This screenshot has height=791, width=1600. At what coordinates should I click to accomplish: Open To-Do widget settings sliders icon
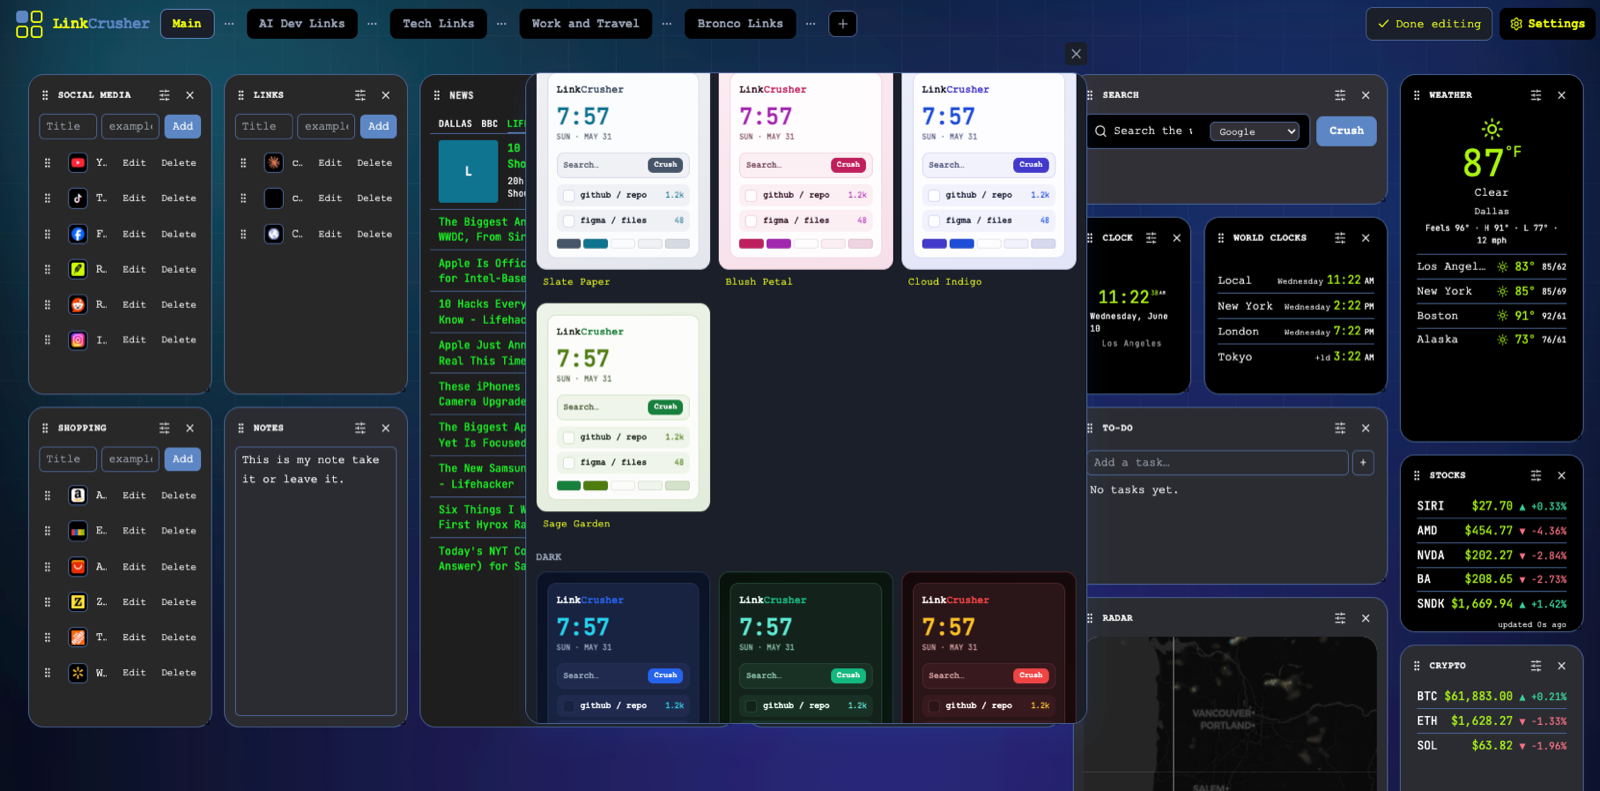[1340, 428]
